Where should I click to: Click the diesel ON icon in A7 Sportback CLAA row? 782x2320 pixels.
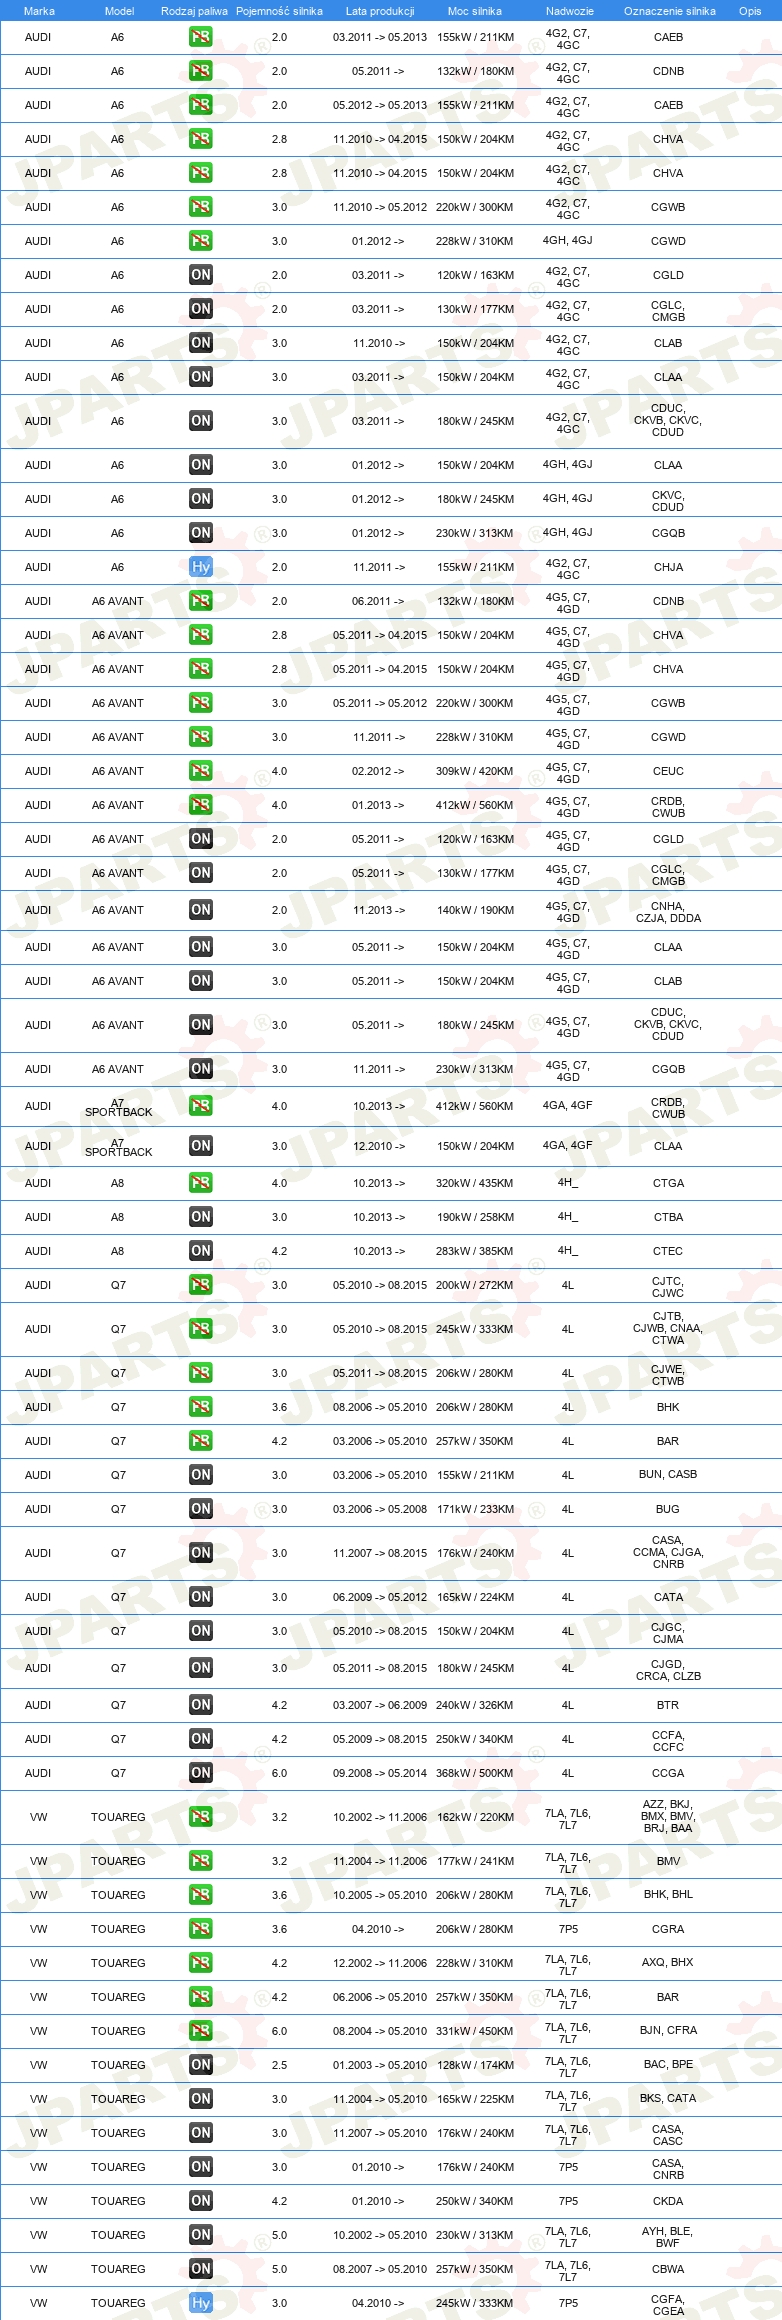(201, 1146)
